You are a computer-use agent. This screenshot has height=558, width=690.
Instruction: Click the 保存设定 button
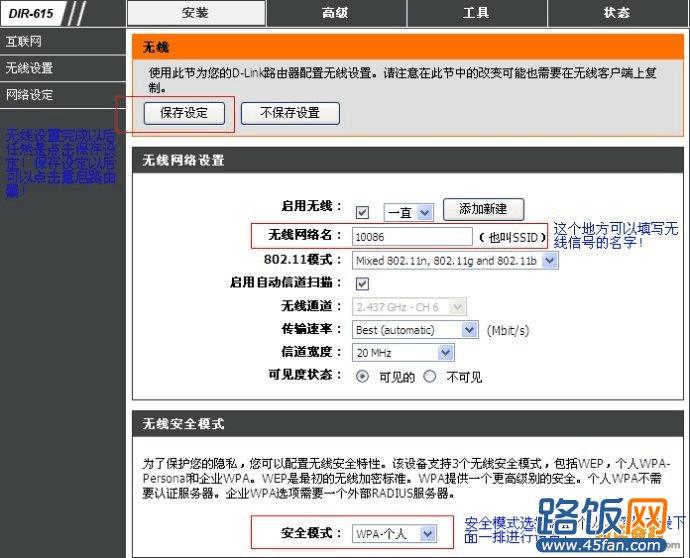click(184, 113)
